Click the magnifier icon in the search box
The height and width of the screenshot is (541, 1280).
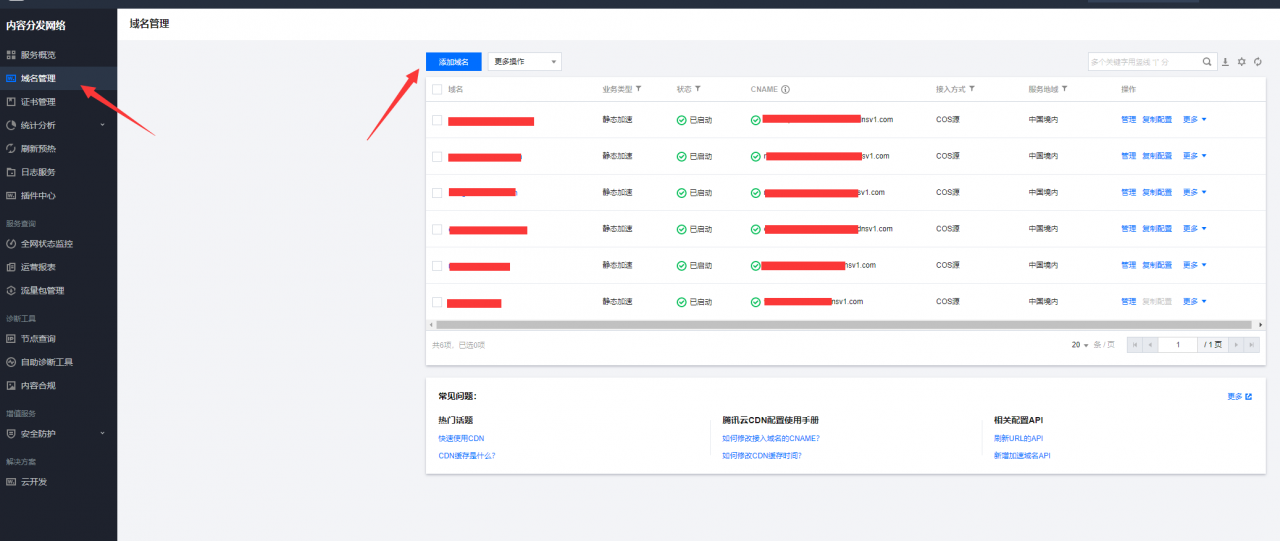1208,62
